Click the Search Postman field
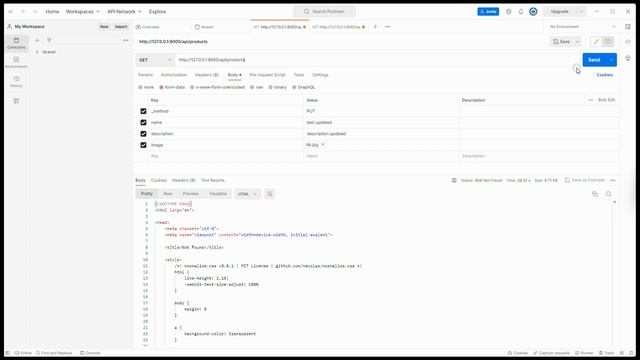Viewport: 640px width, 360px height. tap(324, 12)
